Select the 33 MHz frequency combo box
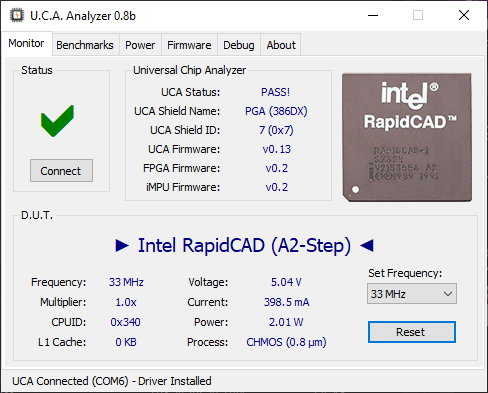488x393 pixels. point(412,294)
